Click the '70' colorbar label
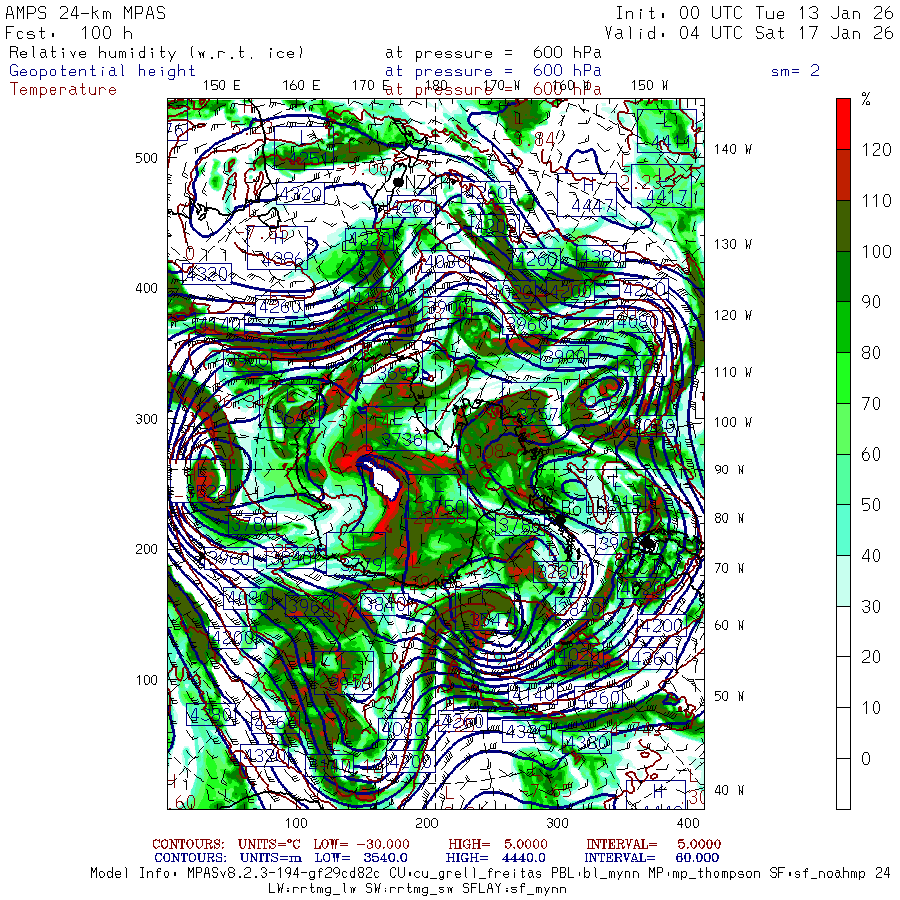Screen dimensions: 900x900 coord(871,404)
